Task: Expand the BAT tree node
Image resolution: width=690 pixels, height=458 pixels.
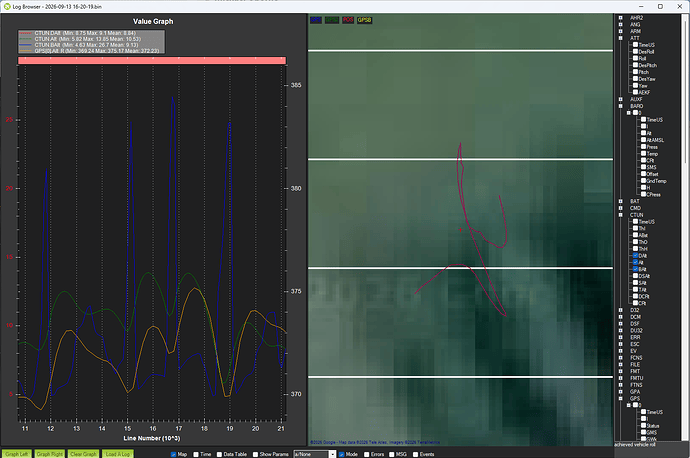Action: 620,201
